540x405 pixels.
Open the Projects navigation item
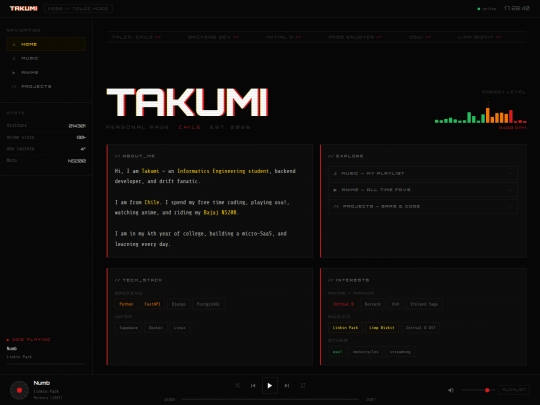coord(46,86)
